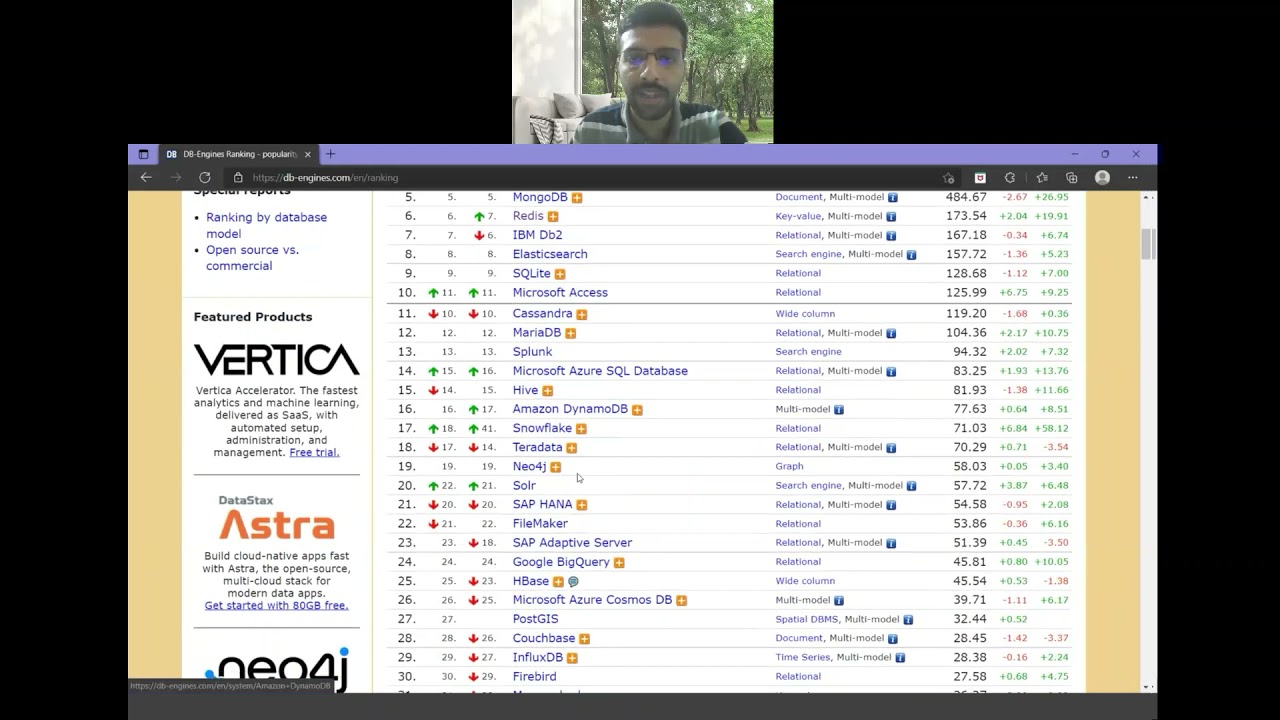
Task: Click the Solr link
Action: click(524, 485)
